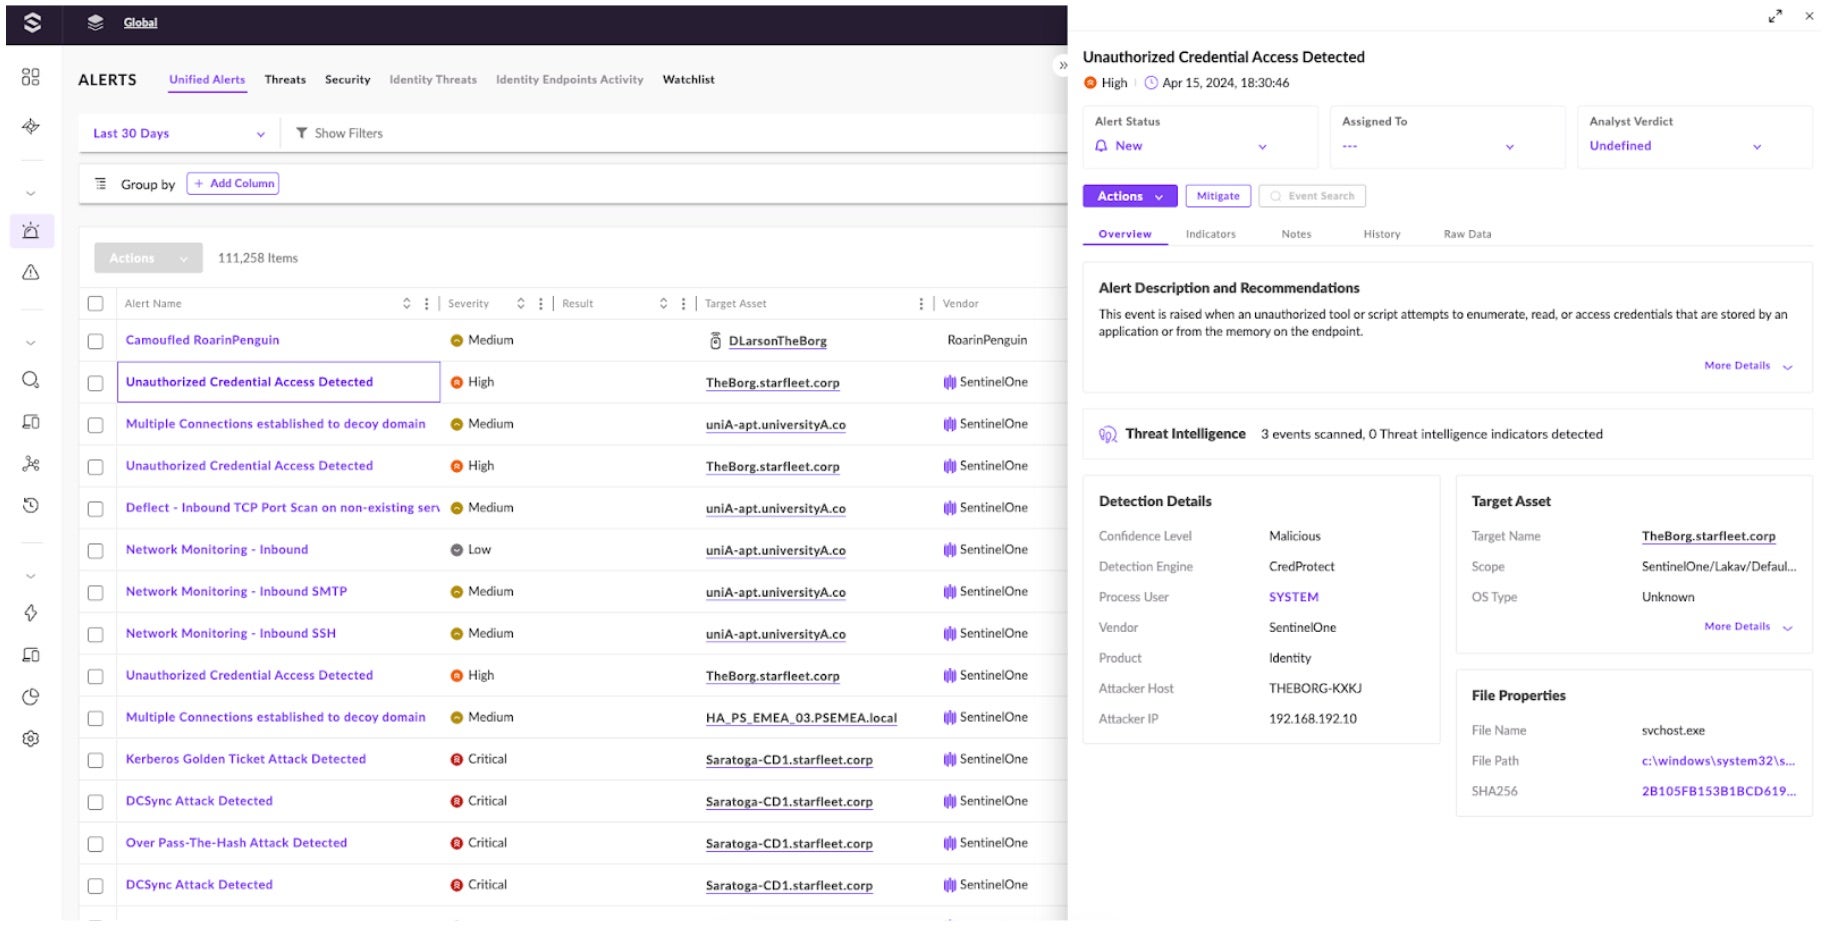Click the SentinelOne logo icon at top-left
The image size is (1848, 932).
pos(32,22)
